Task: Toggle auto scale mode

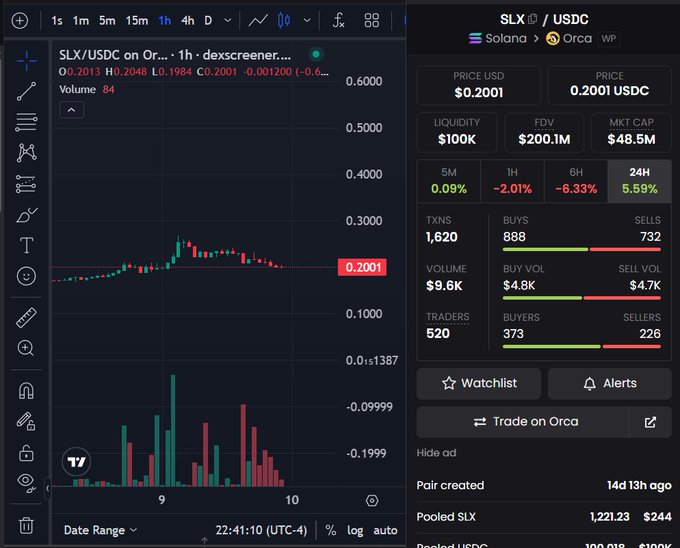Action: click(x=385, y=530)
